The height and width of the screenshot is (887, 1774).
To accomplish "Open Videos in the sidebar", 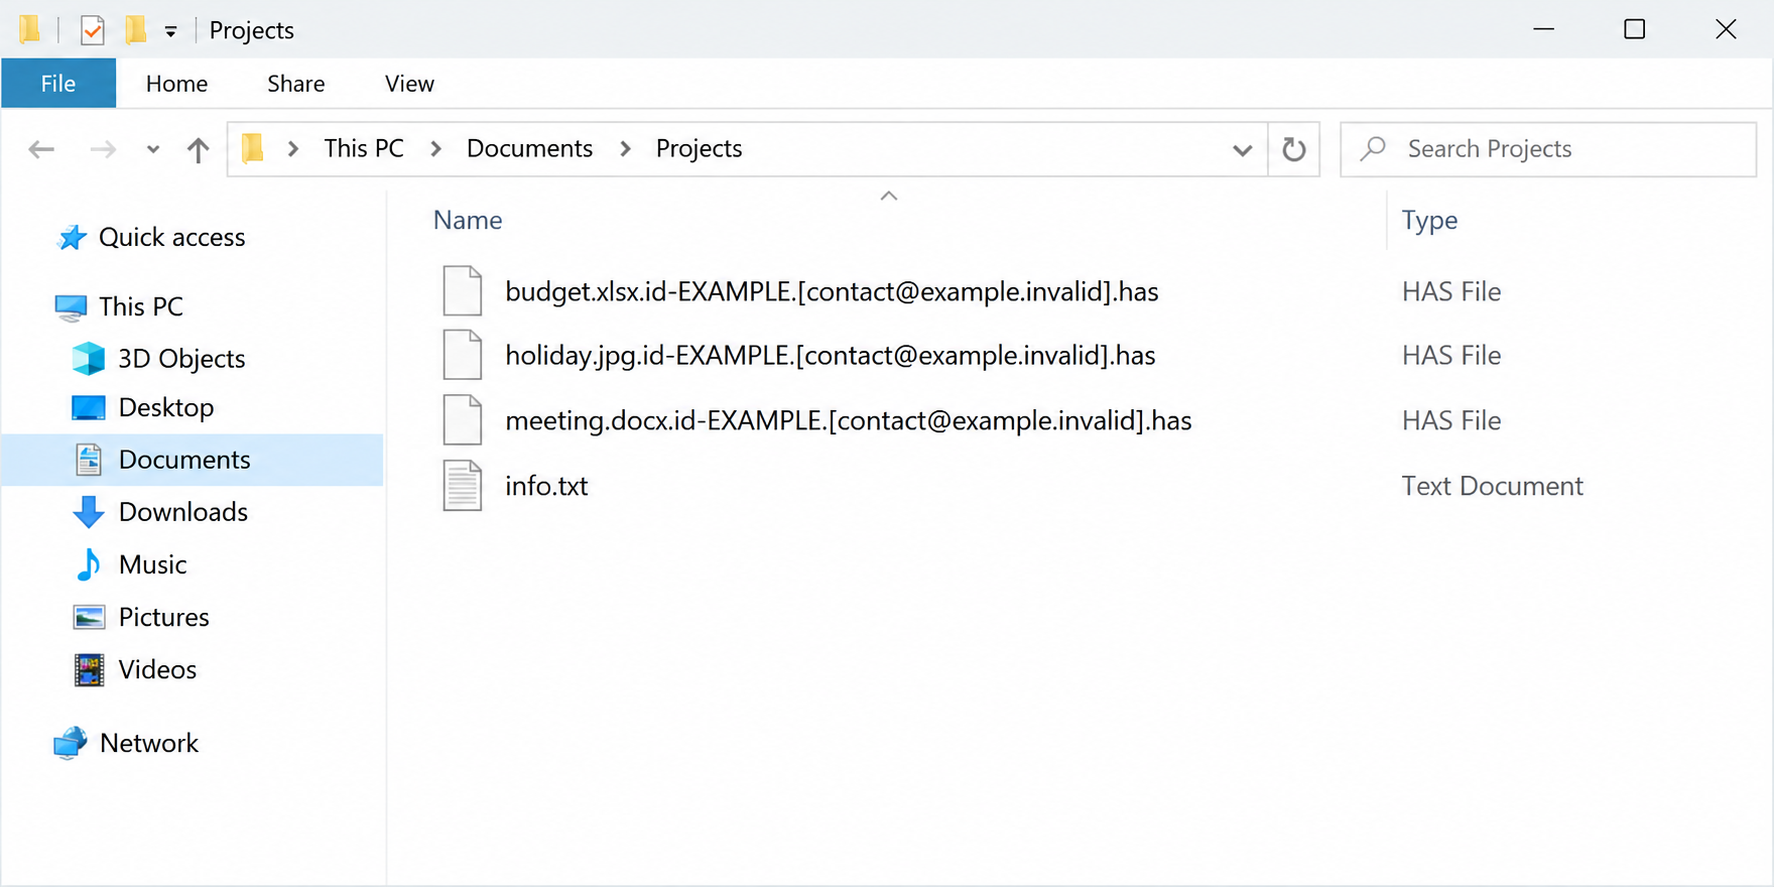I will pyautogui.click(x=158, y=669).
